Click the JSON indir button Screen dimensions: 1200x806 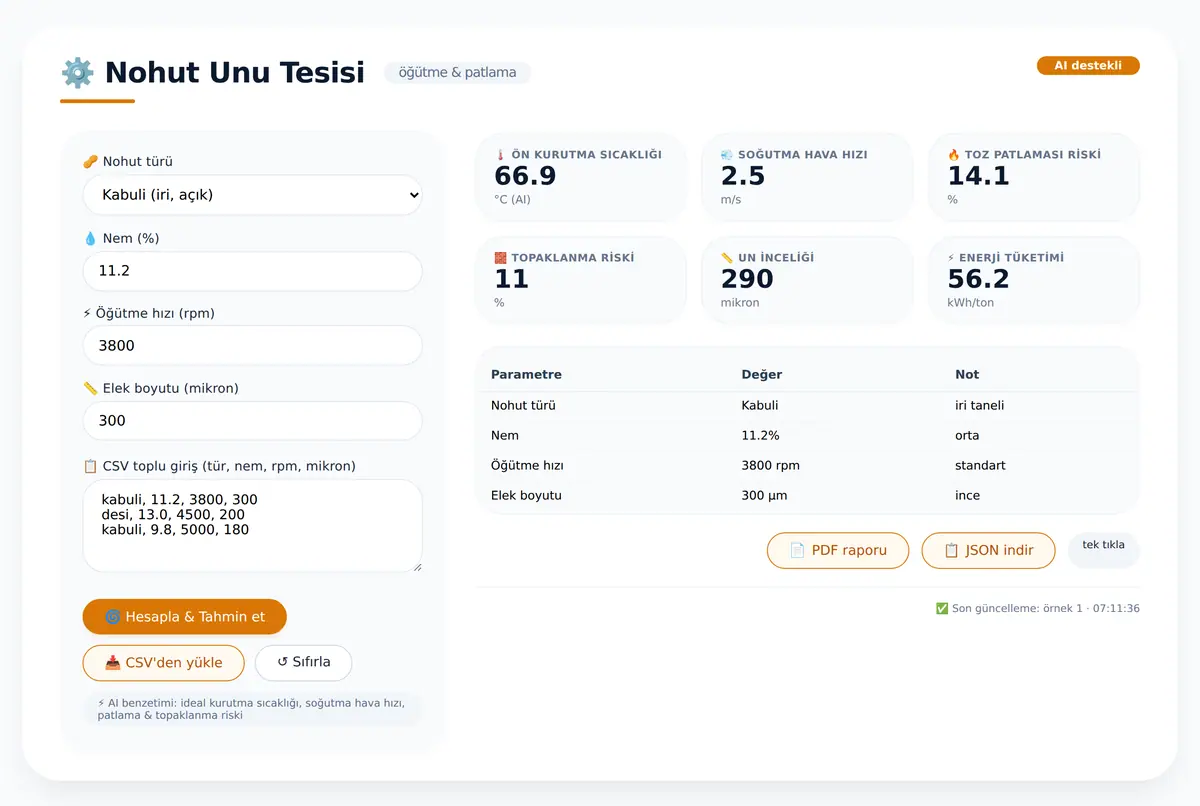pos(988,551)
